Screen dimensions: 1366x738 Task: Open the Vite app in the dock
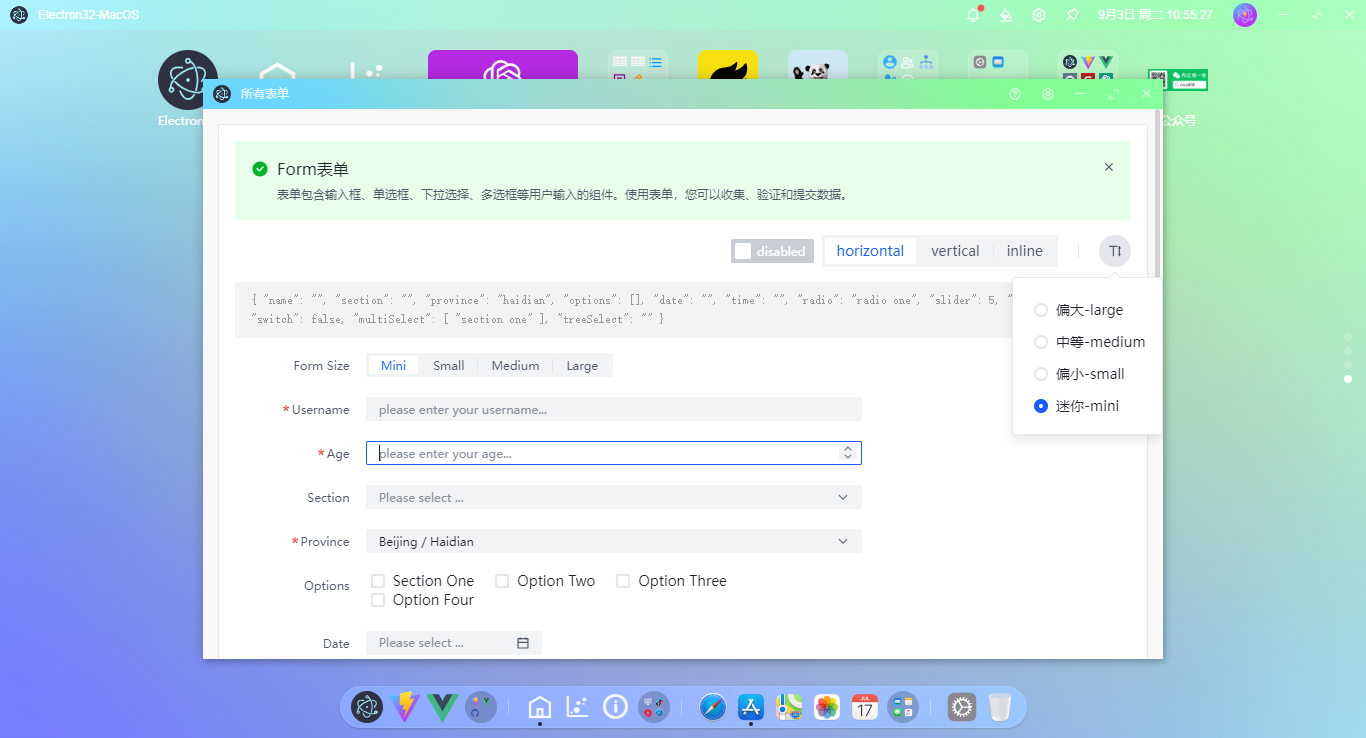click(405, 707)
